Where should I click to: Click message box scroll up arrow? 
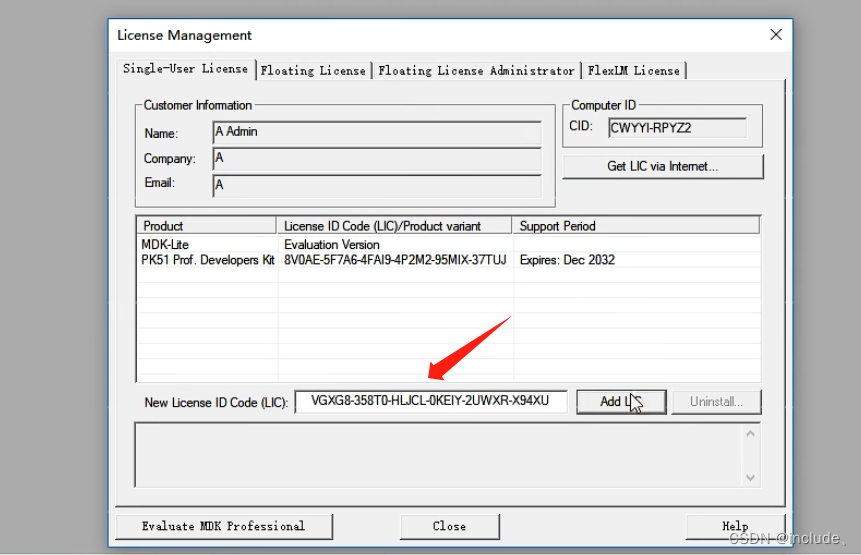tap(751, 434)
